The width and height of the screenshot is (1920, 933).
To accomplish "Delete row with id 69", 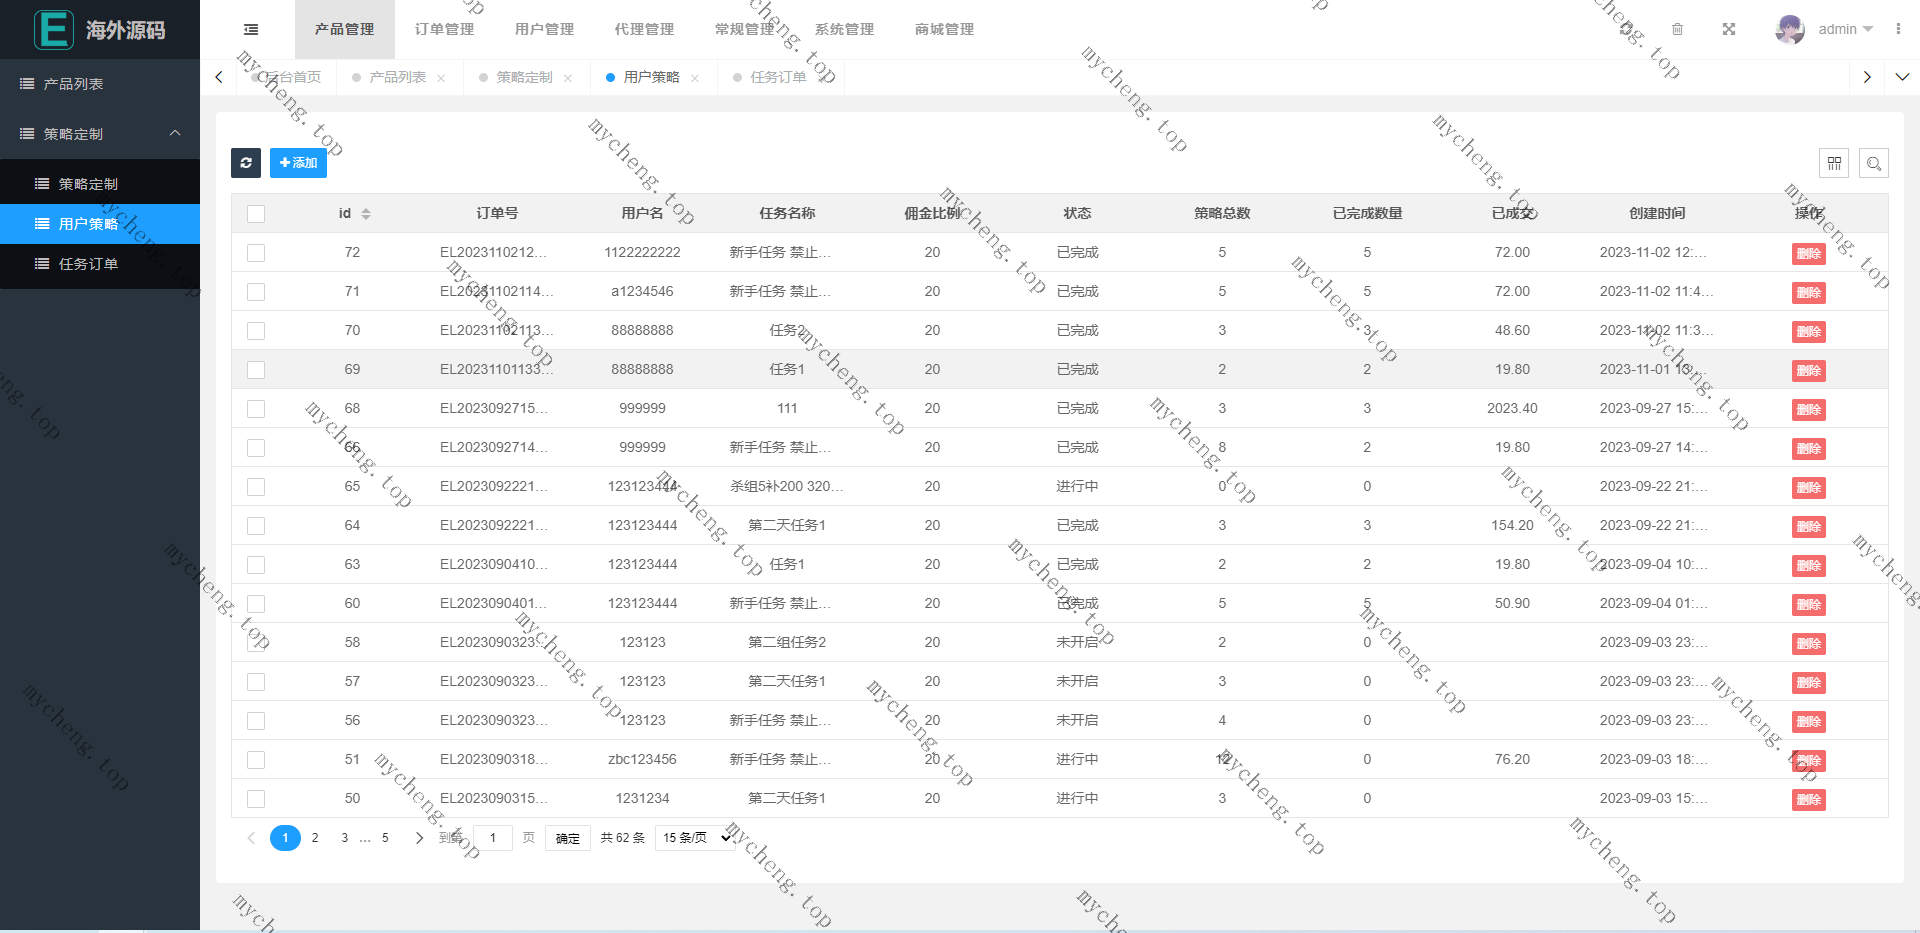I will (1808, 370).
